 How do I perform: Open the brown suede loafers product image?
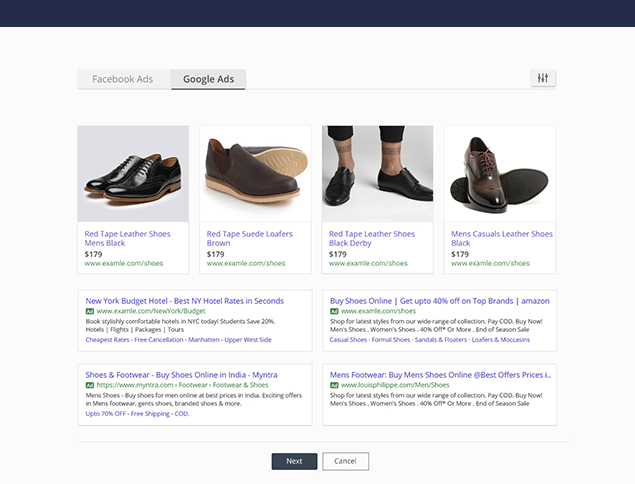256,173
